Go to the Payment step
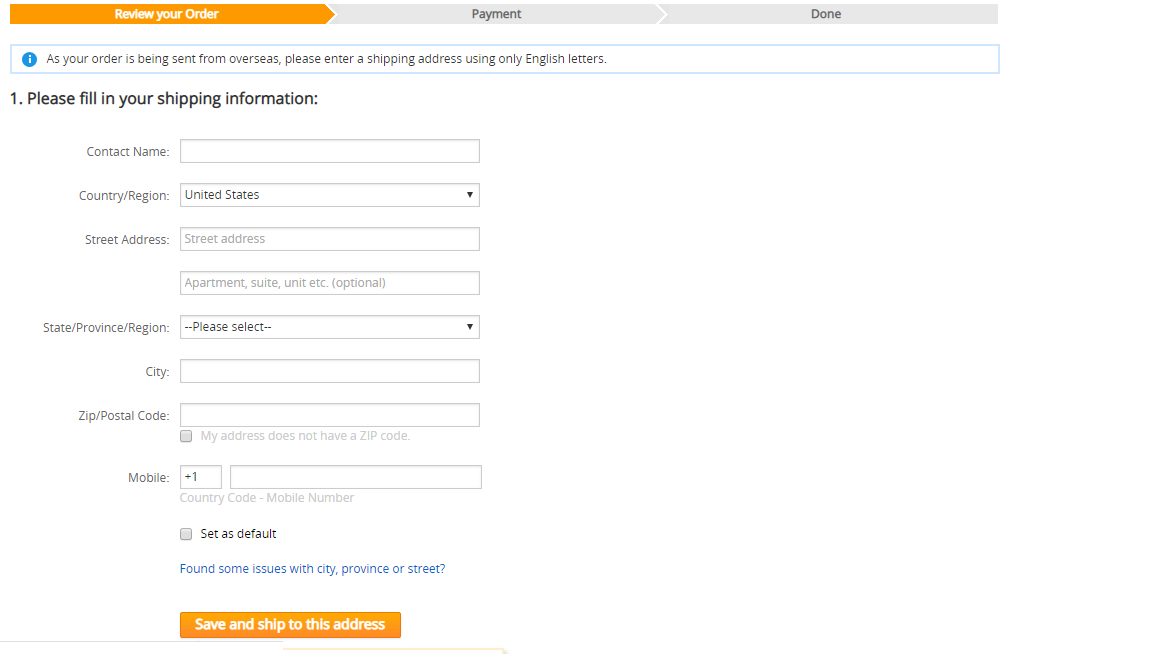The image size is (1172, 654). [x=496, y=14]
